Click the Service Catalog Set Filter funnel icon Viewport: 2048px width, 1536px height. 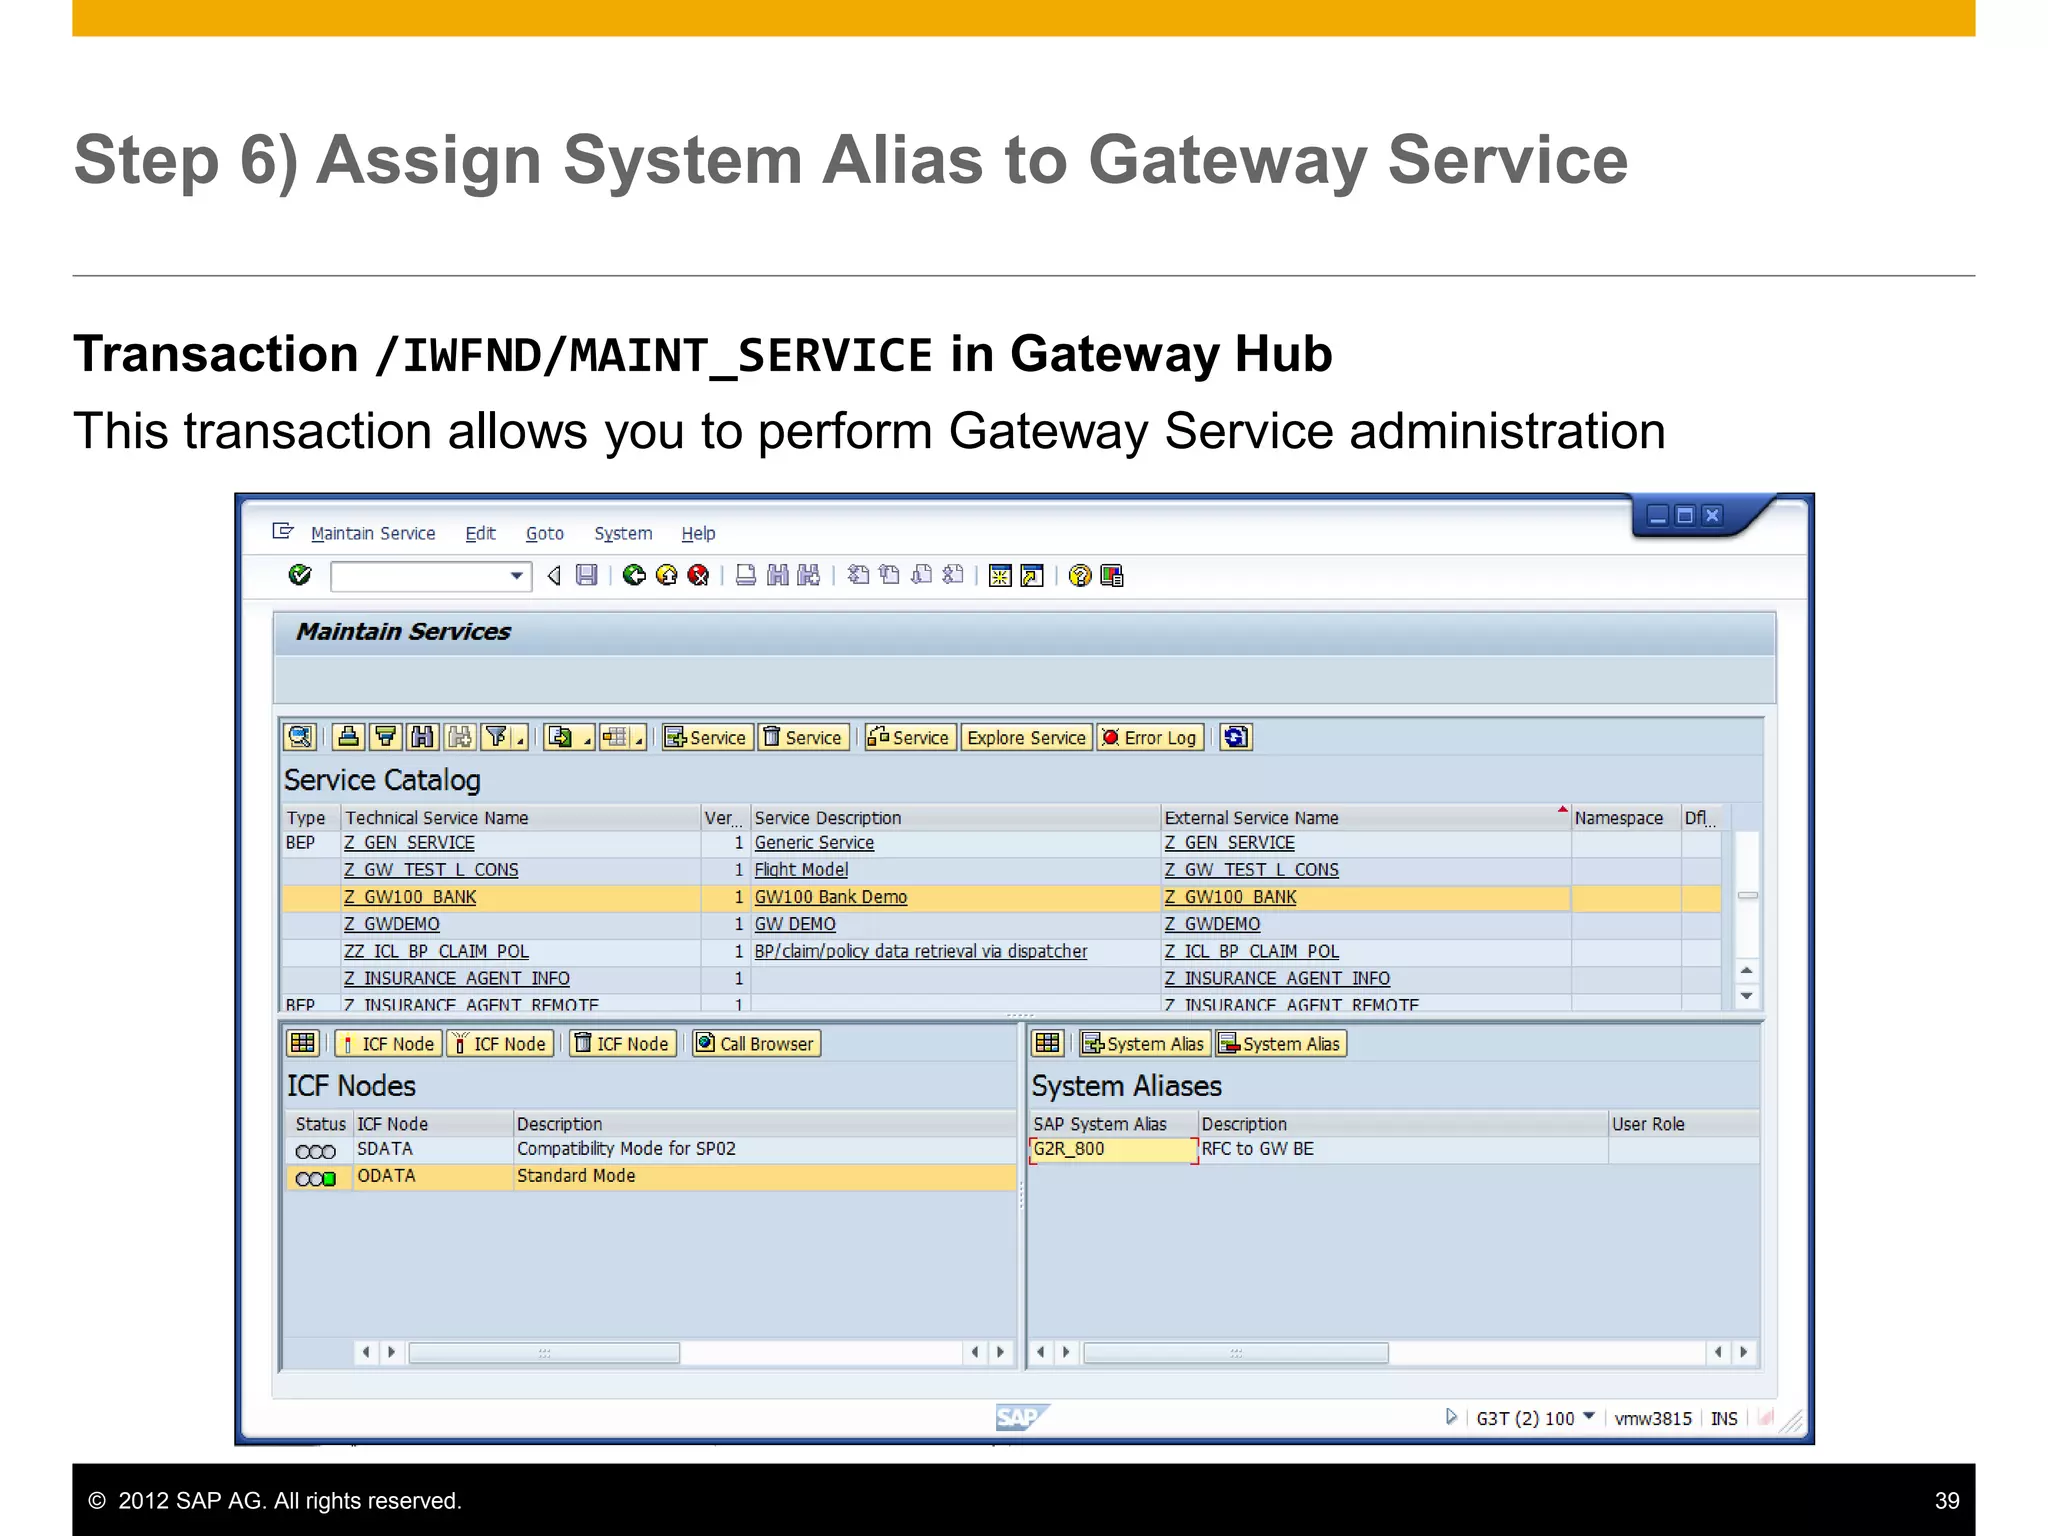tap(496, 737)
